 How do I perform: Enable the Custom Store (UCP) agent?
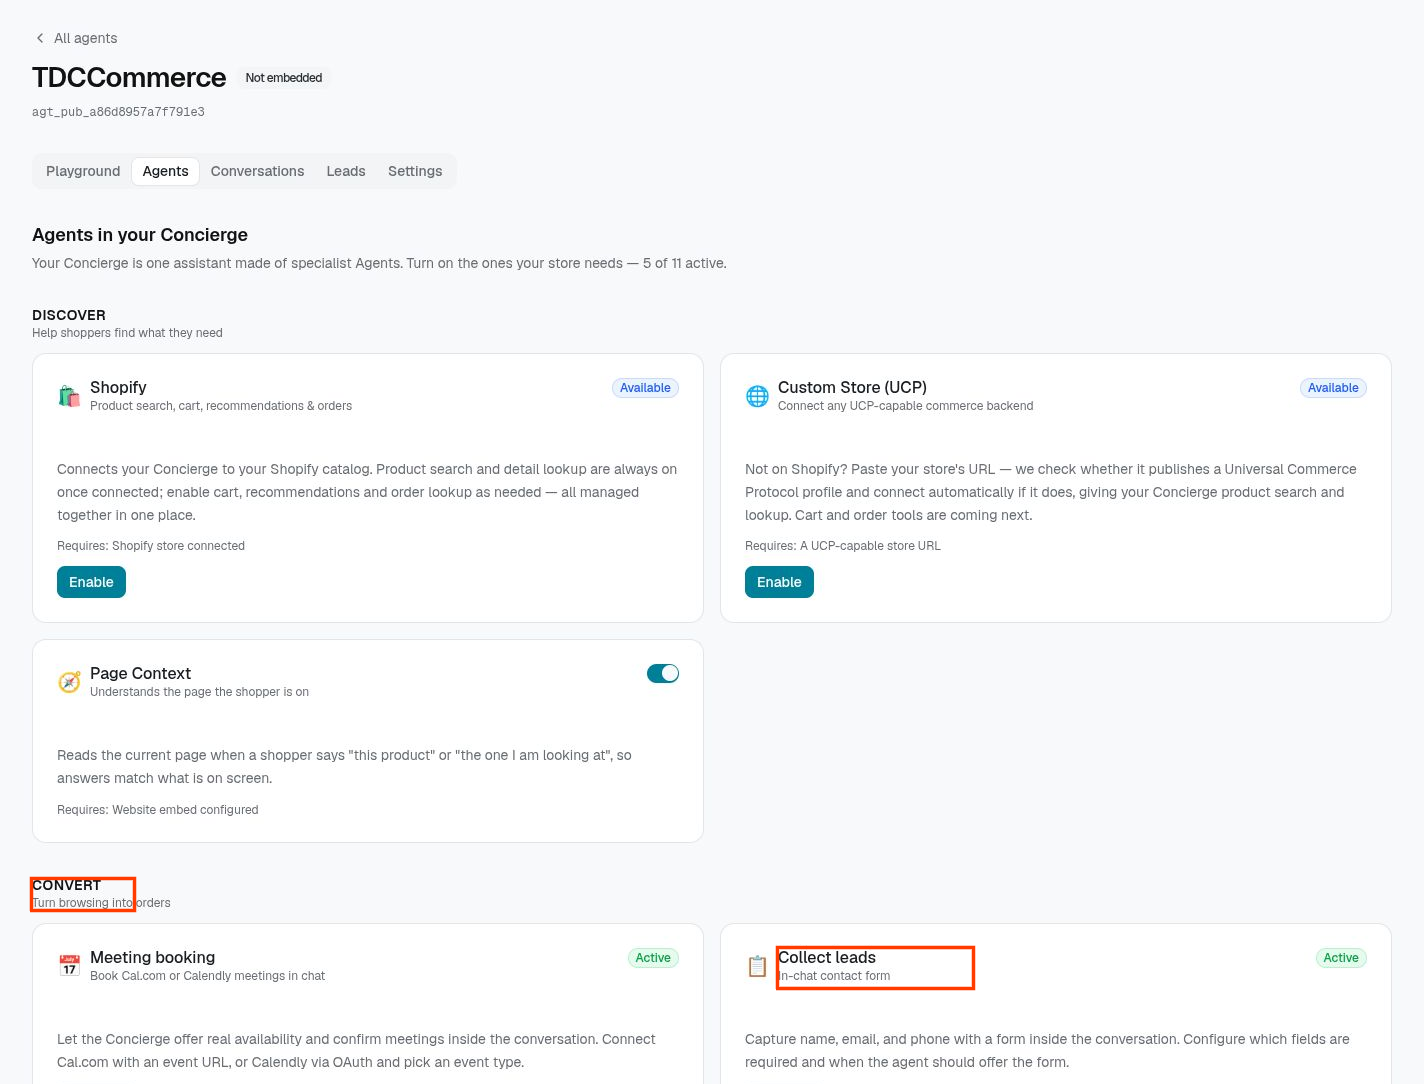click(x=779, y=582)
